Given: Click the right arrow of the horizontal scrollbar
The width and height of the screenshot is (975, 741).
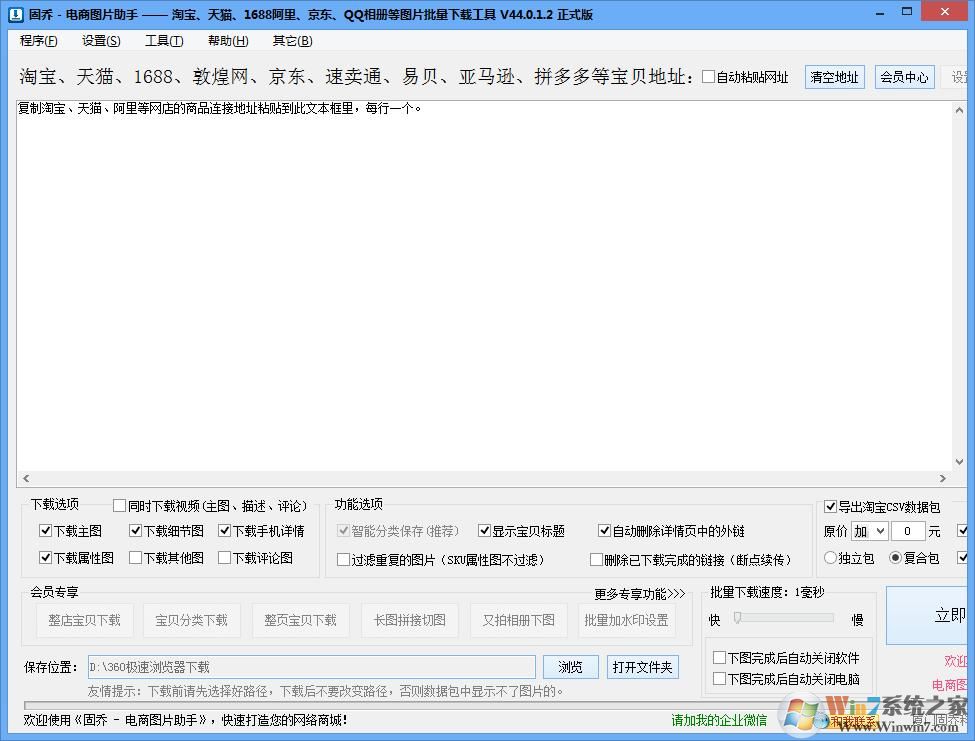Looking at the screenshot, I should [942, 479].
